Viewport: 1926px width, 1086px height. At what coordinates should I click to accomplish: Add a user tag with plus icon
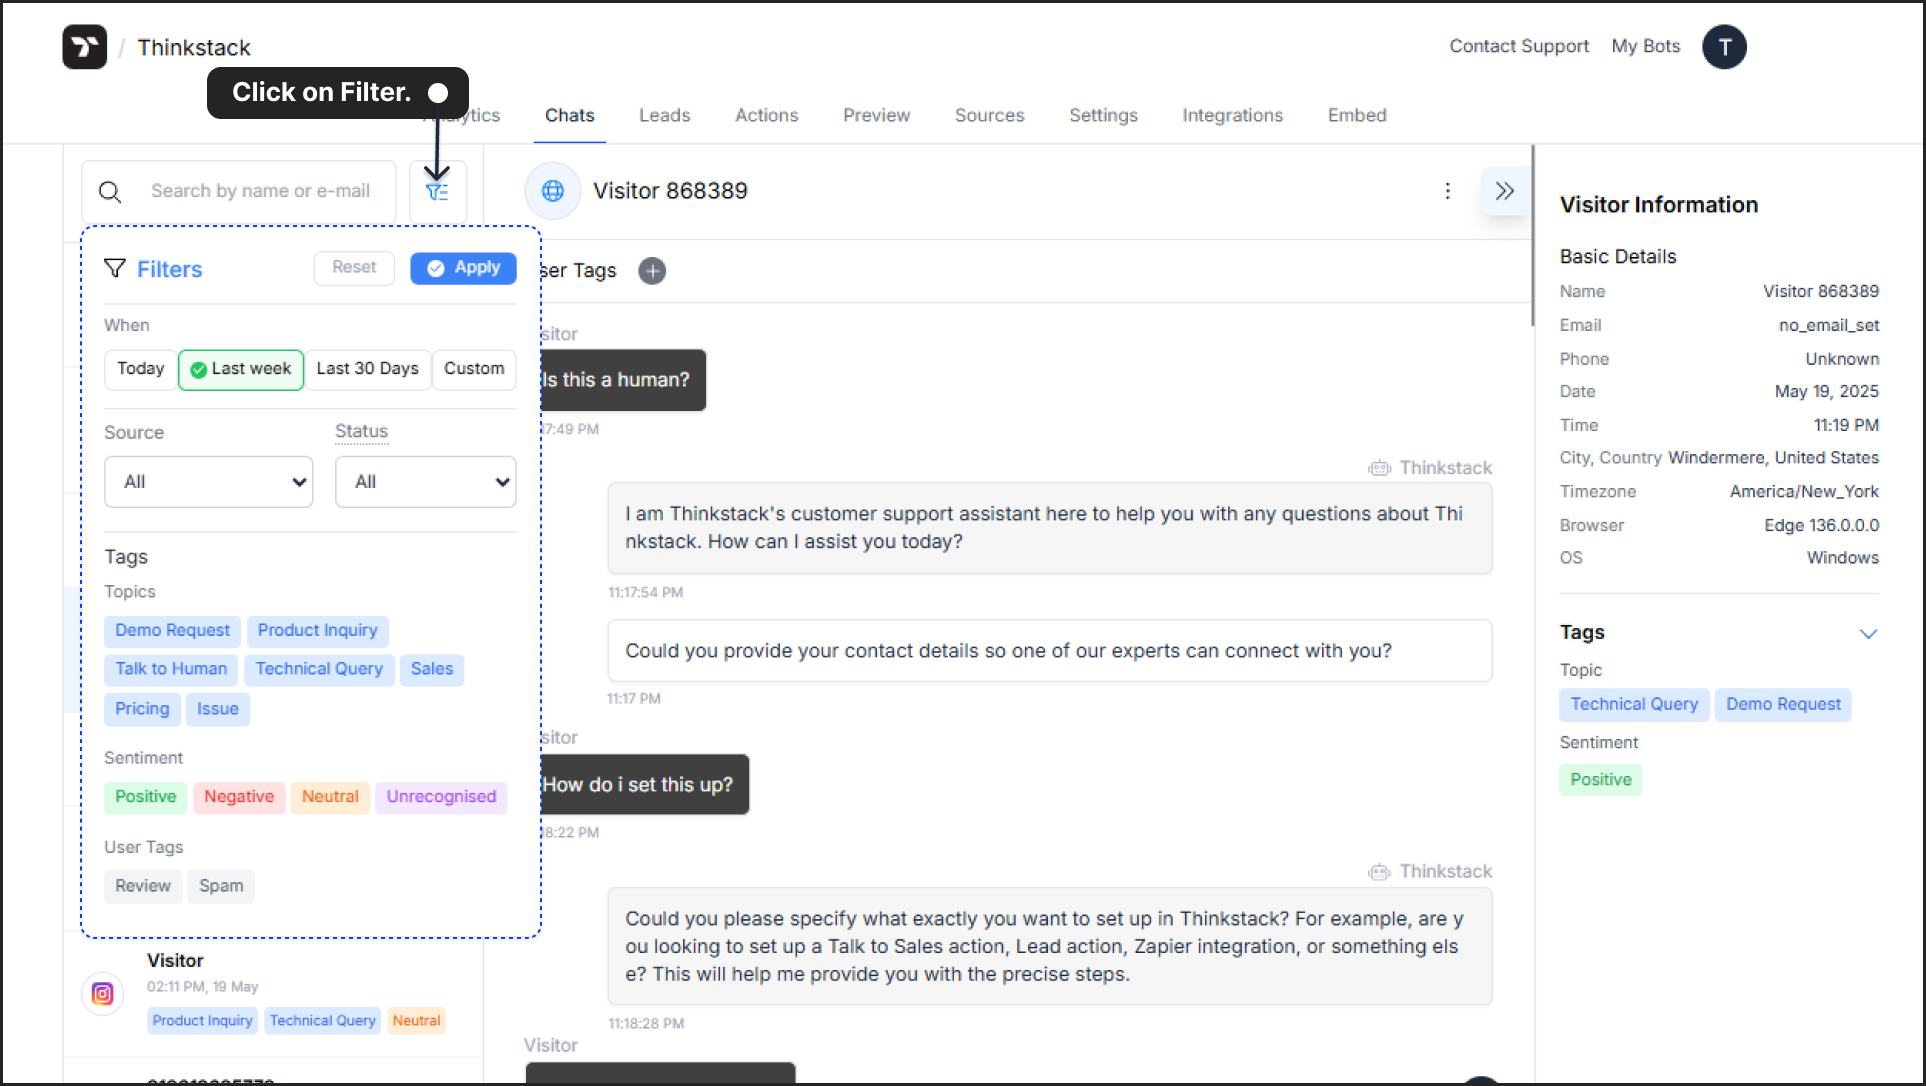[652, 271]
